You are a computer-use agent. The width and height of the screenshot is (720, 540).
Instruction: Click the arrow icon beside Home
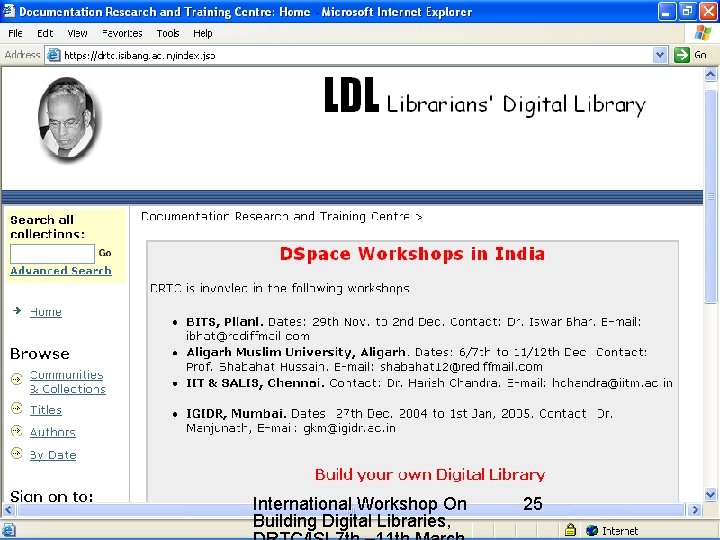pos(17,311)
